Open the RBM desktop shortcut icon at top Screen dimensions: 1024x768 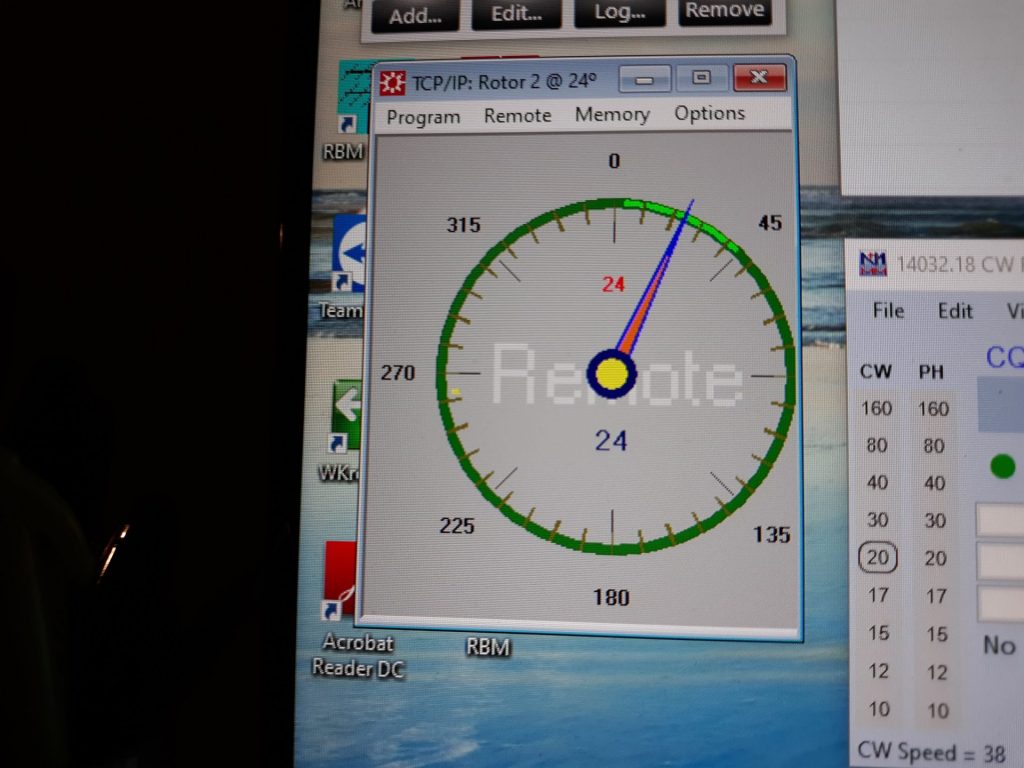tap(353, 97)
